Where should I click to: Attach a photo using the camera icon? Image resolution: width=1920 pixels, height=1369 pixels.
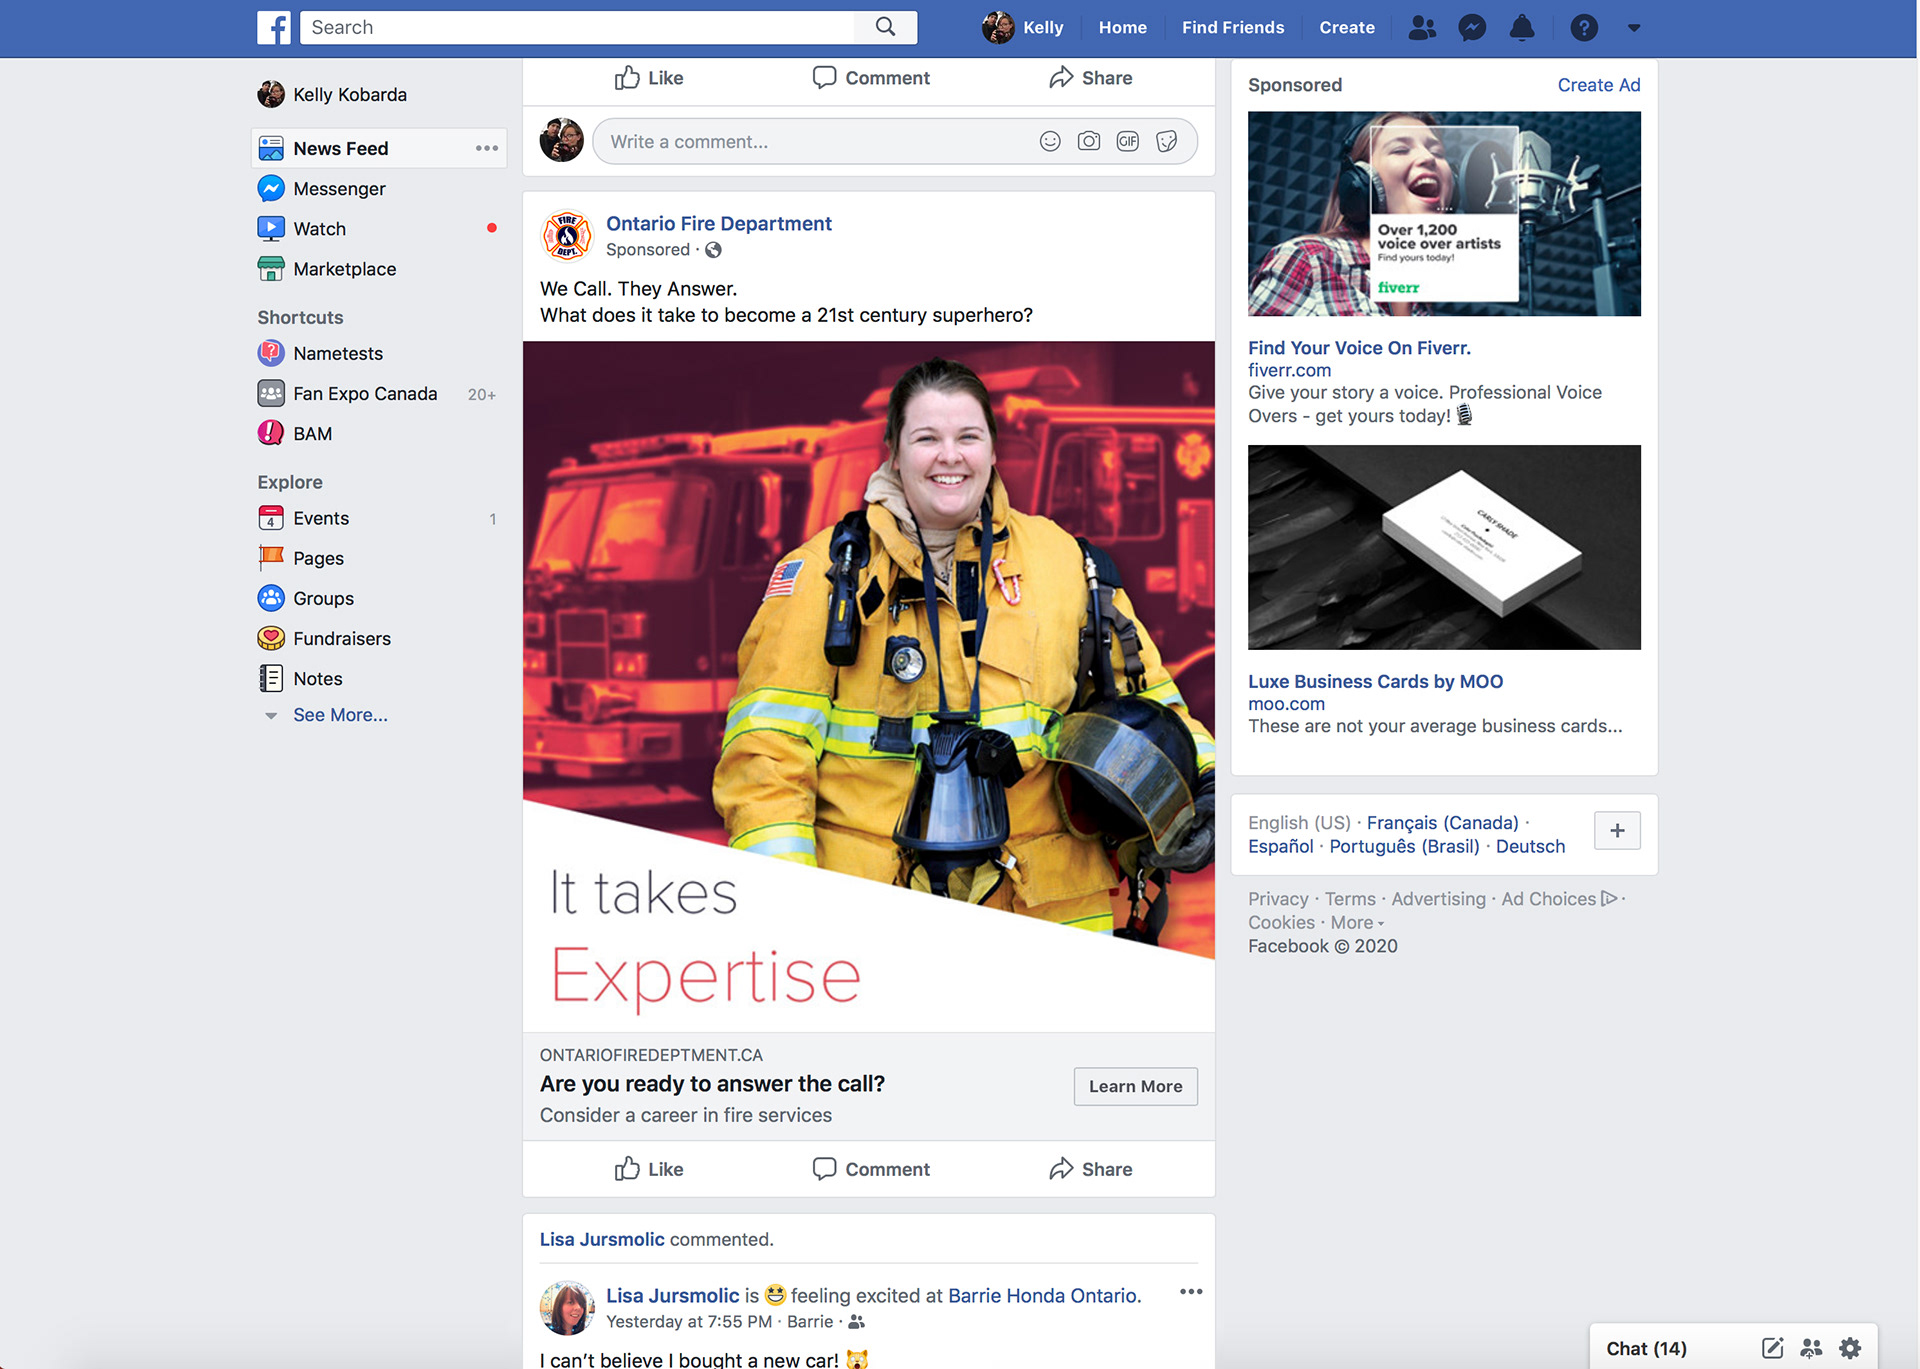[1089, 141]
